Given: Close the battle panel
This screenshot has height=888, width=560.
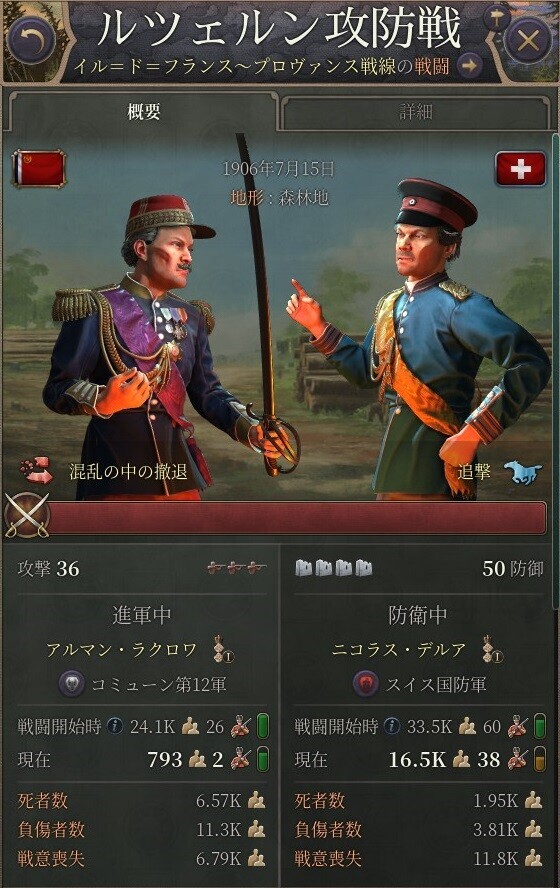Looking at the screenshot, I should pyautogui.click(x=528, y=41).
